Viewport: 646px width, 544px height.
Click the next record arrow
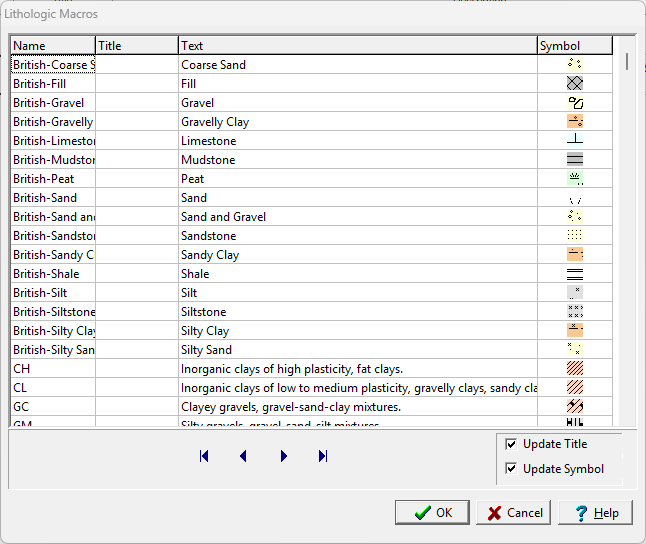(284, 456)
